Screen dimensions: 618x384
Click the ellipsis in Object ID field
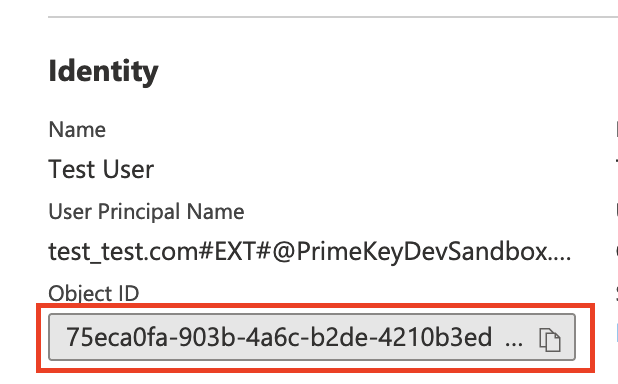click(x=514, y=342)
